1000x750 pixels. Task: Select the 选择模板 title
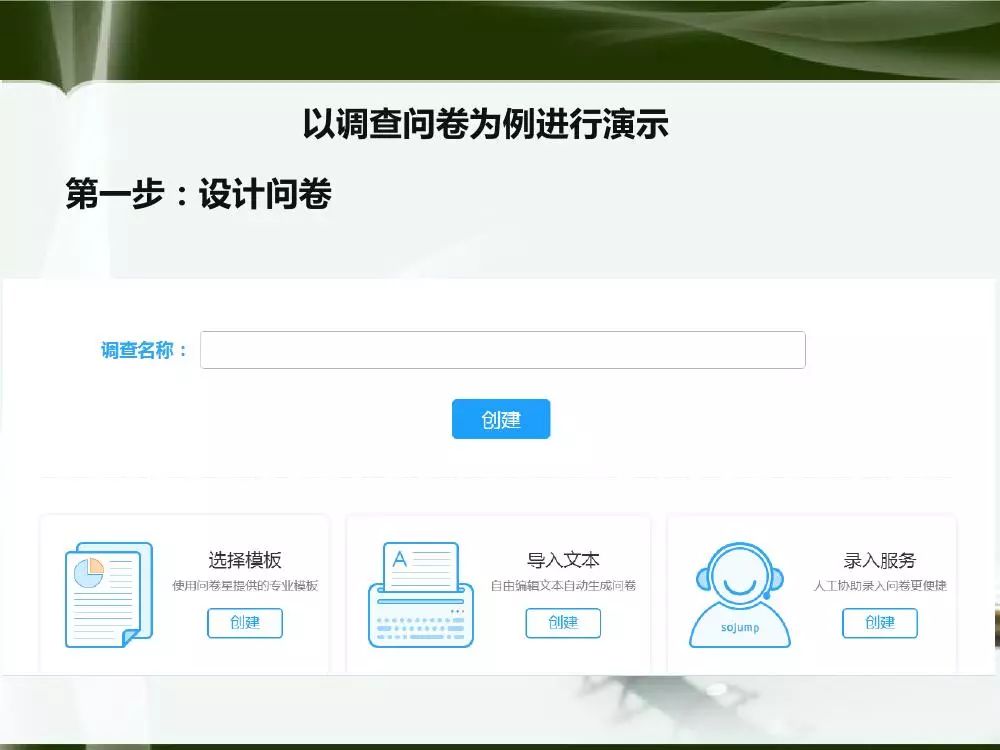(x=245, y=560)
